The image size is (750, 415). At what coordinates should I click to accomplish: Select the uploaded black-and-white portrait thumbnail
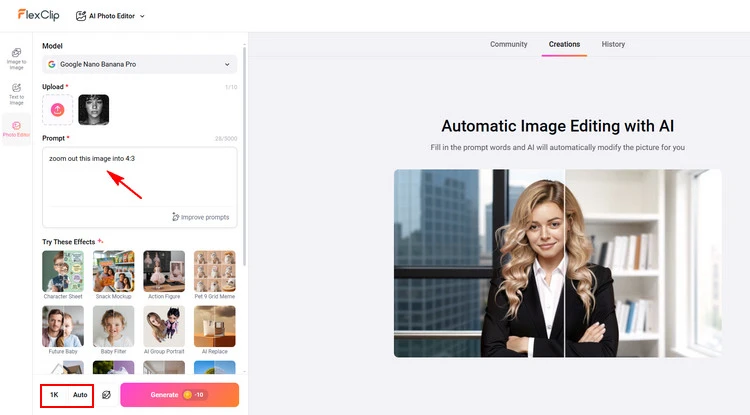[94, 109]
